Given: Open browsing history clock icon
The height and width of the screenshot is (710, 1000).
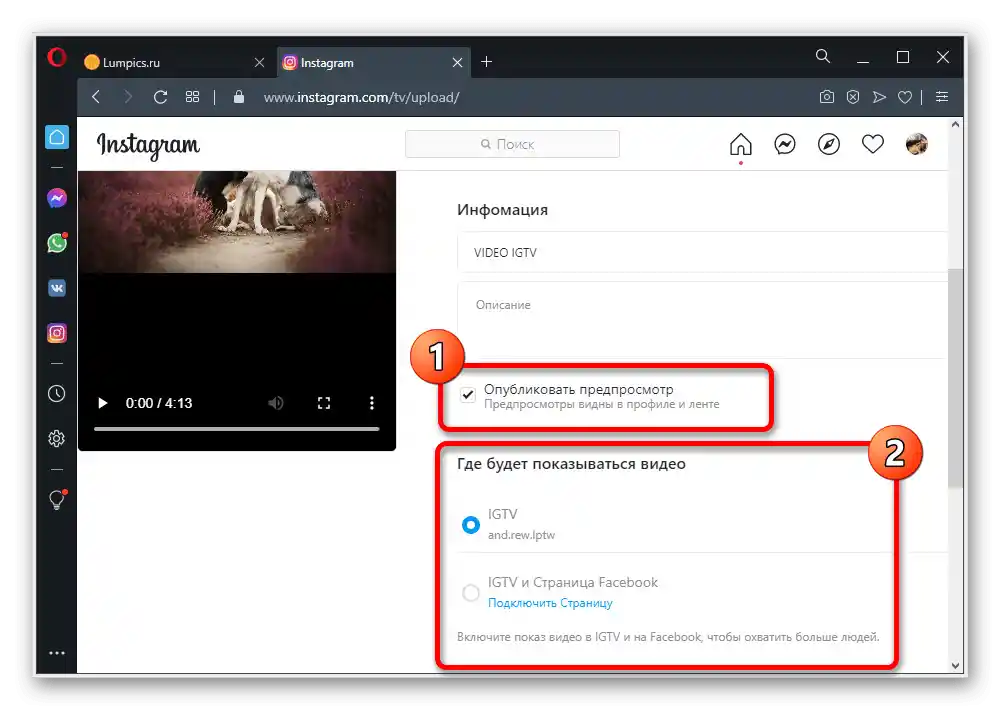Looking at the screenshot, I should coord(57,394).
